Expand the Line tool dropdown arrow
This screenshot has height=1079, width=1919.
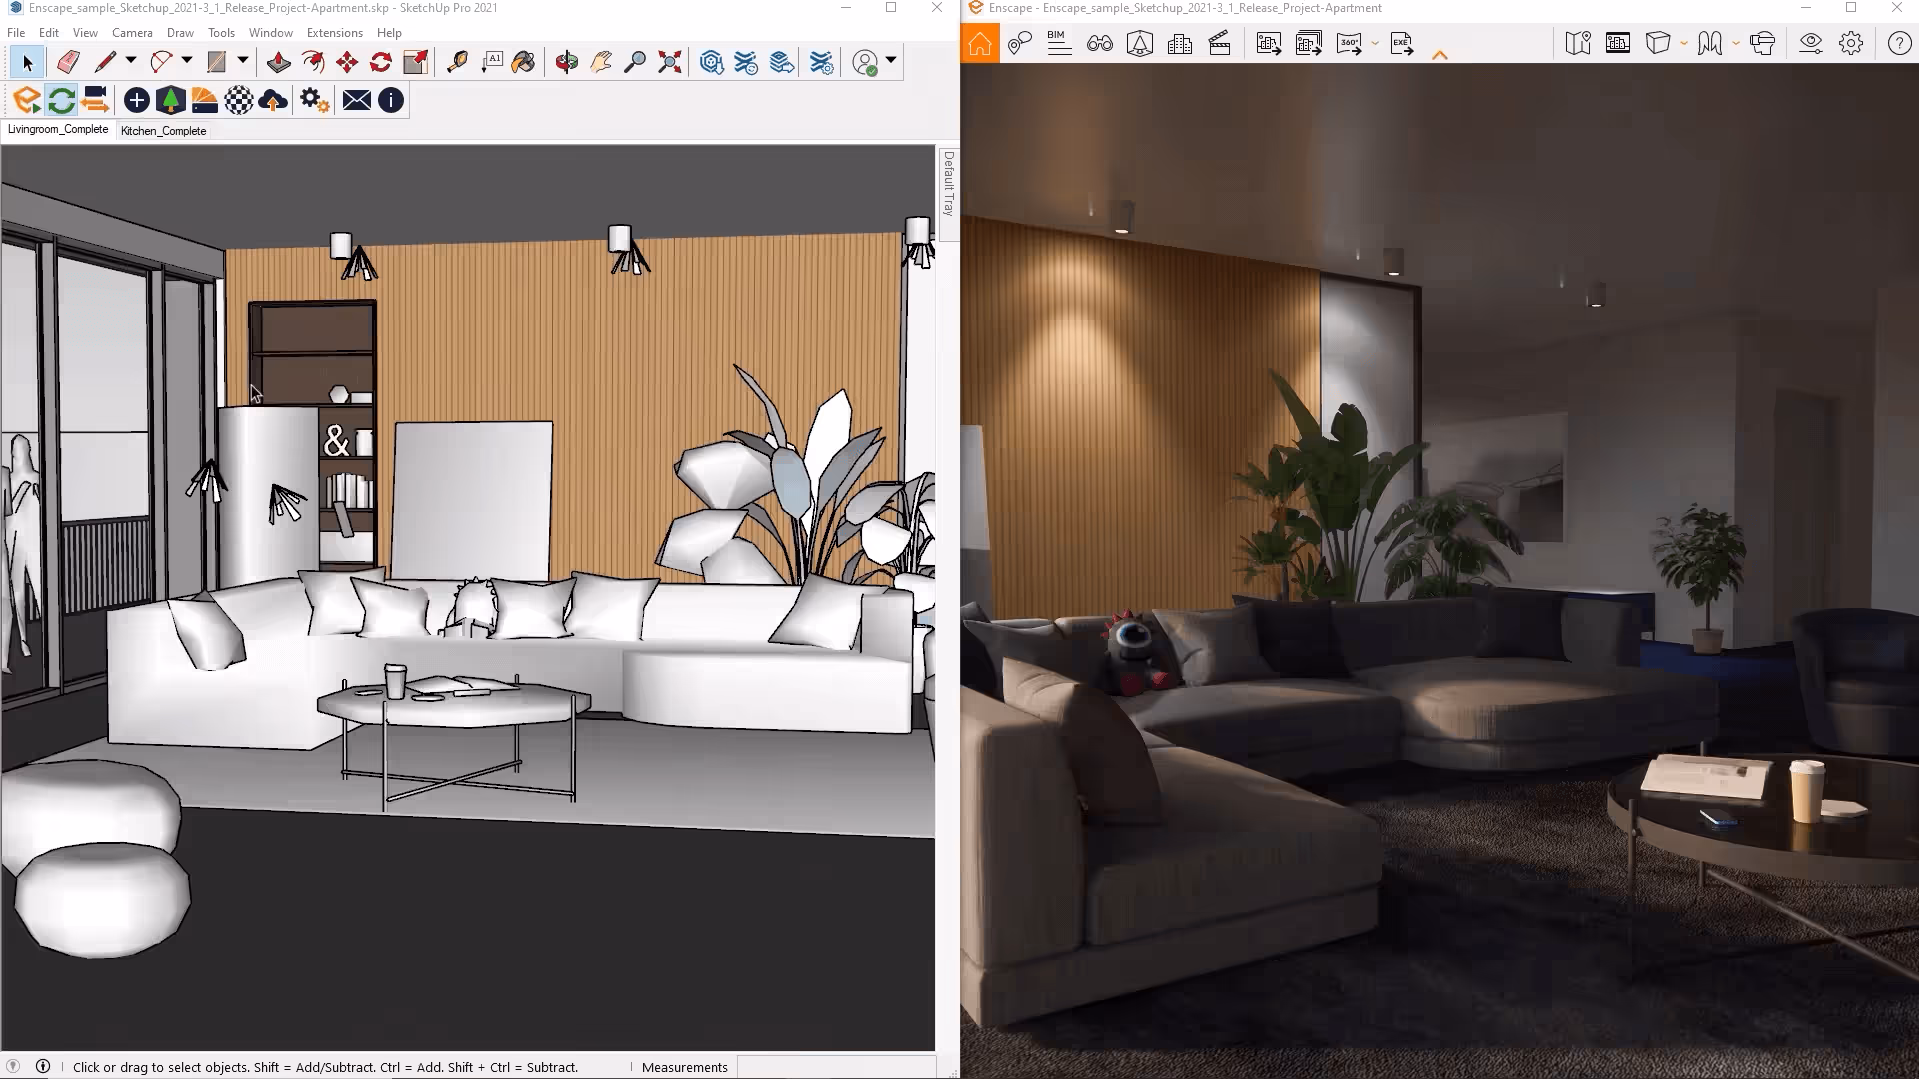point(131,62)
